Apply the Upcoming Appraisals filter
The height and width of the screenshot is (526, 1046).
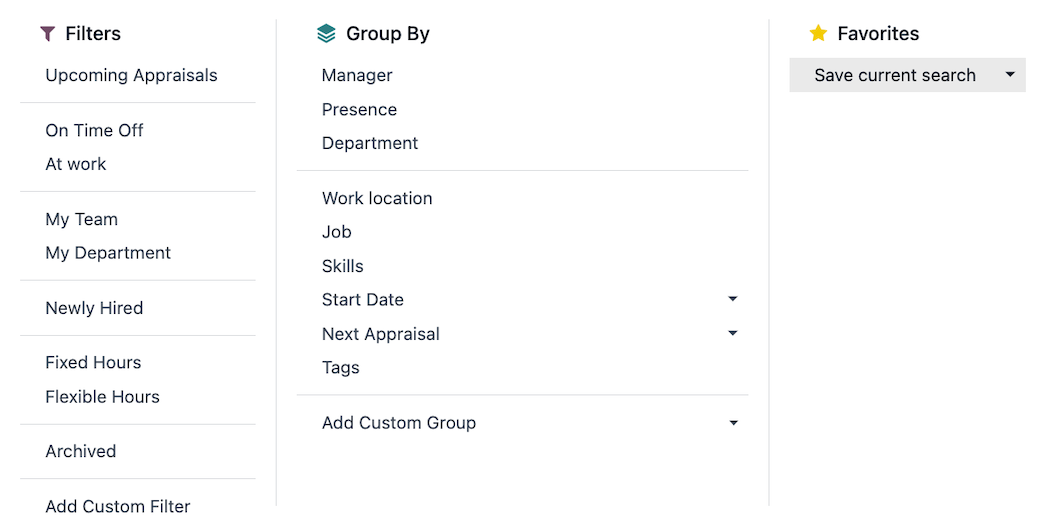point(131,76)
